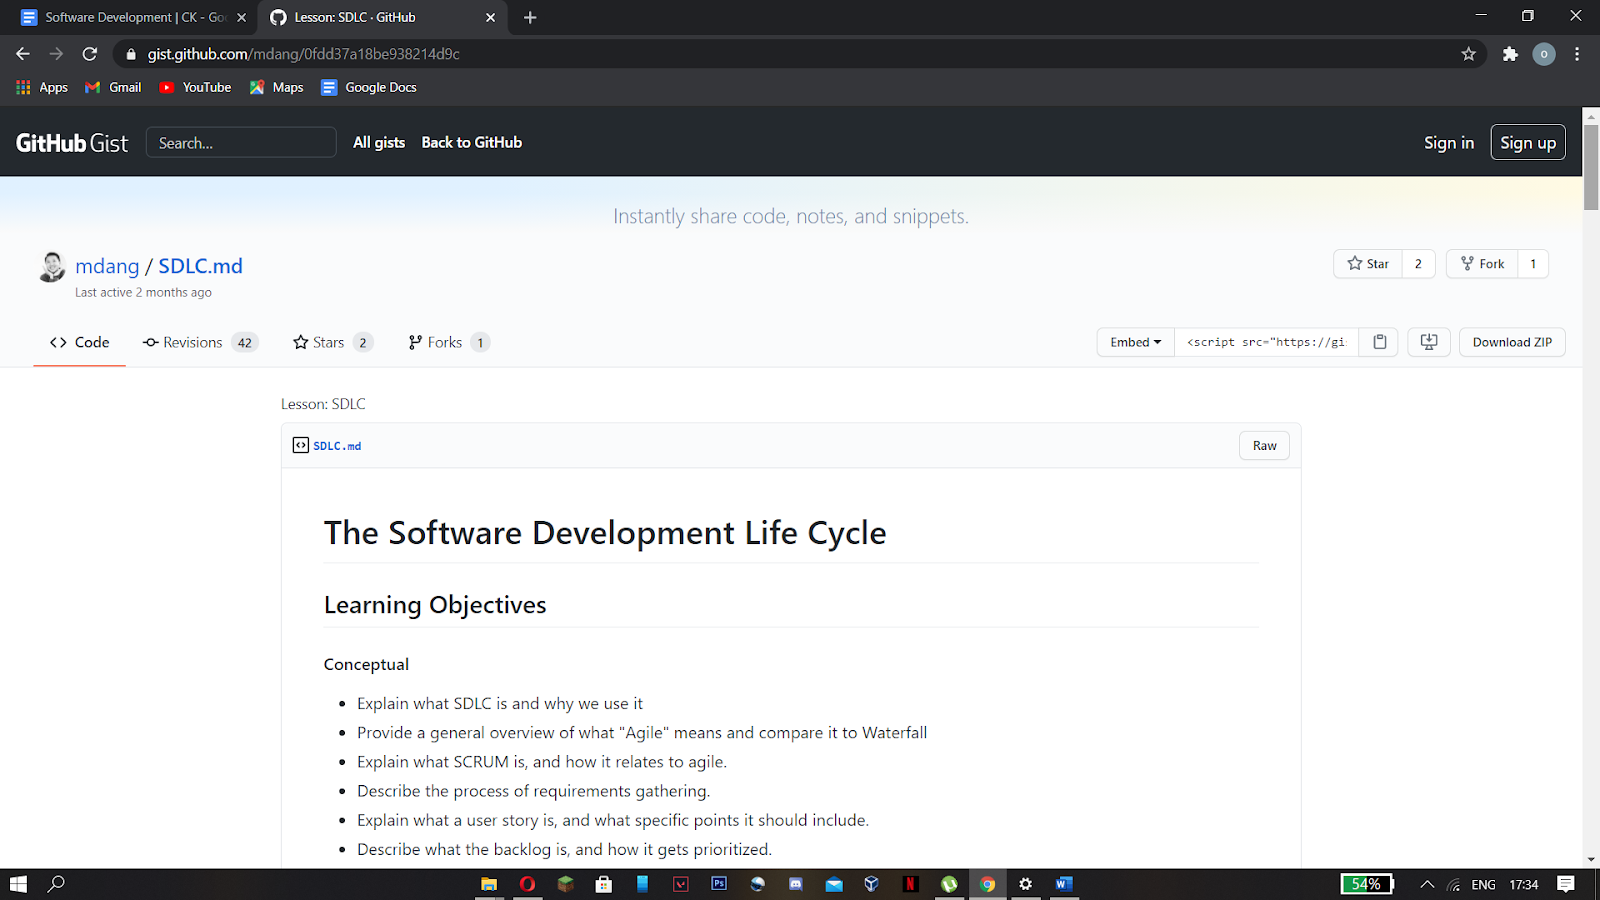View the Raw file
Image resolution: width=1600 pixels, height=900 pixels.
point(1264,446)
